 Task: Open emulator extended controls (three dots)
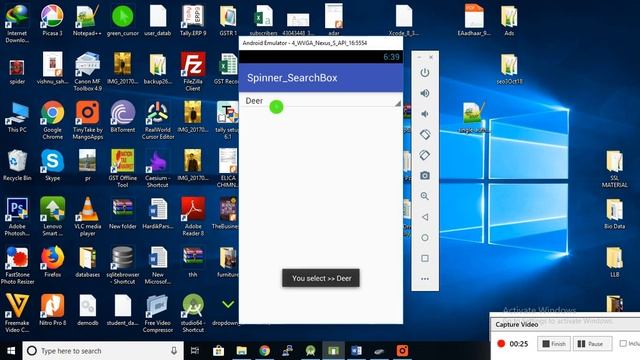pyautogui.click(x=425, y=279)
